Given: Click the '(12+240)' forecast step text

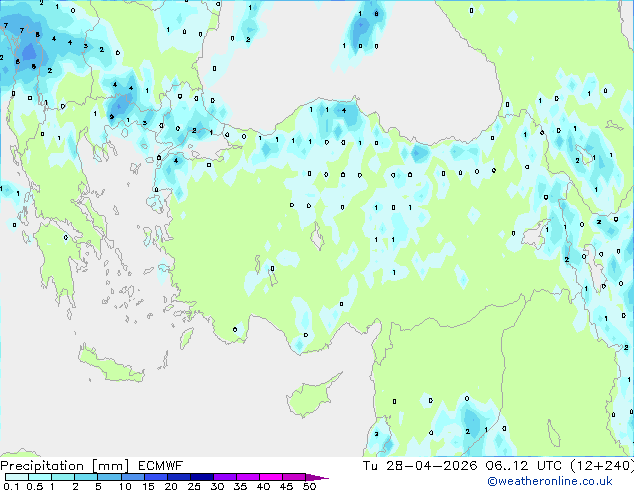Looking at the screenshot, I should click(601, 466).
